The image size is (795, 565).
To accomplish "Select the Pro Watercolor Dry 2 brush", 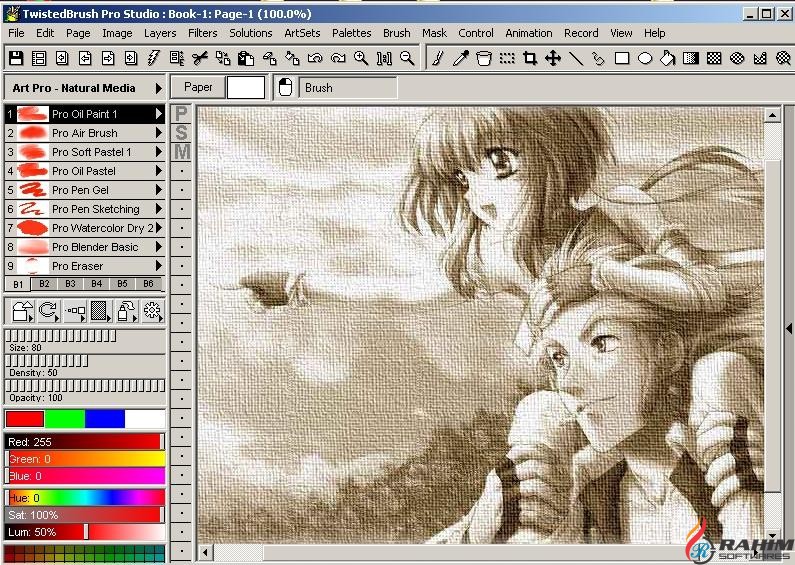I will (x=85, y=228).
